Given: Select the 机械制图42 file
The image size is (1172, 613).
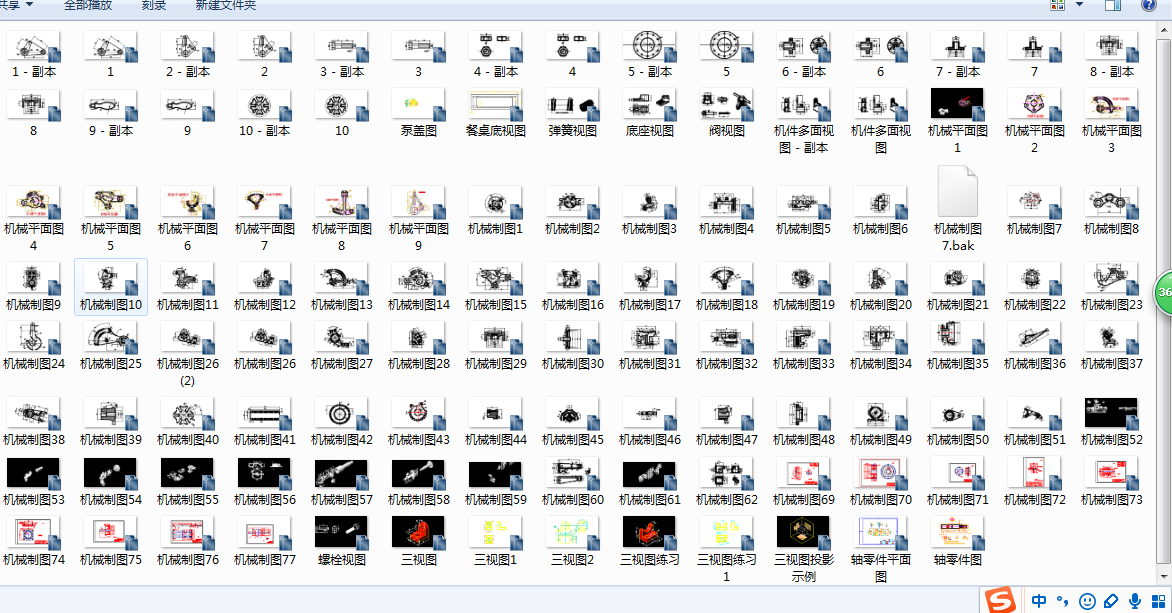Looking at the screenshot, I should pyautogui.click(x=342, y=422).
